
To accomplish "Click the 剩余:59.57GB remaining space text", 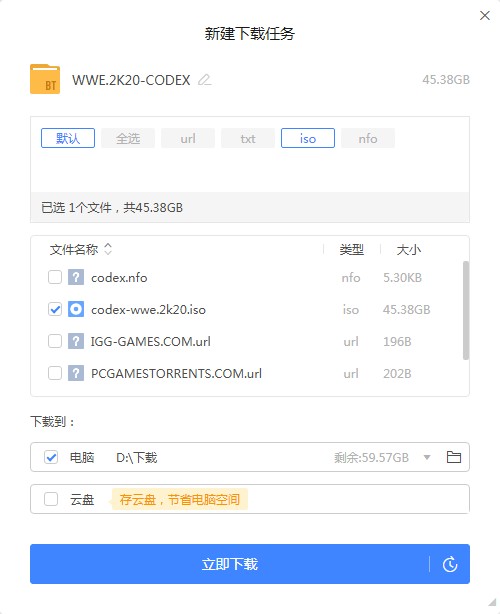I will [x=371, y=457].
